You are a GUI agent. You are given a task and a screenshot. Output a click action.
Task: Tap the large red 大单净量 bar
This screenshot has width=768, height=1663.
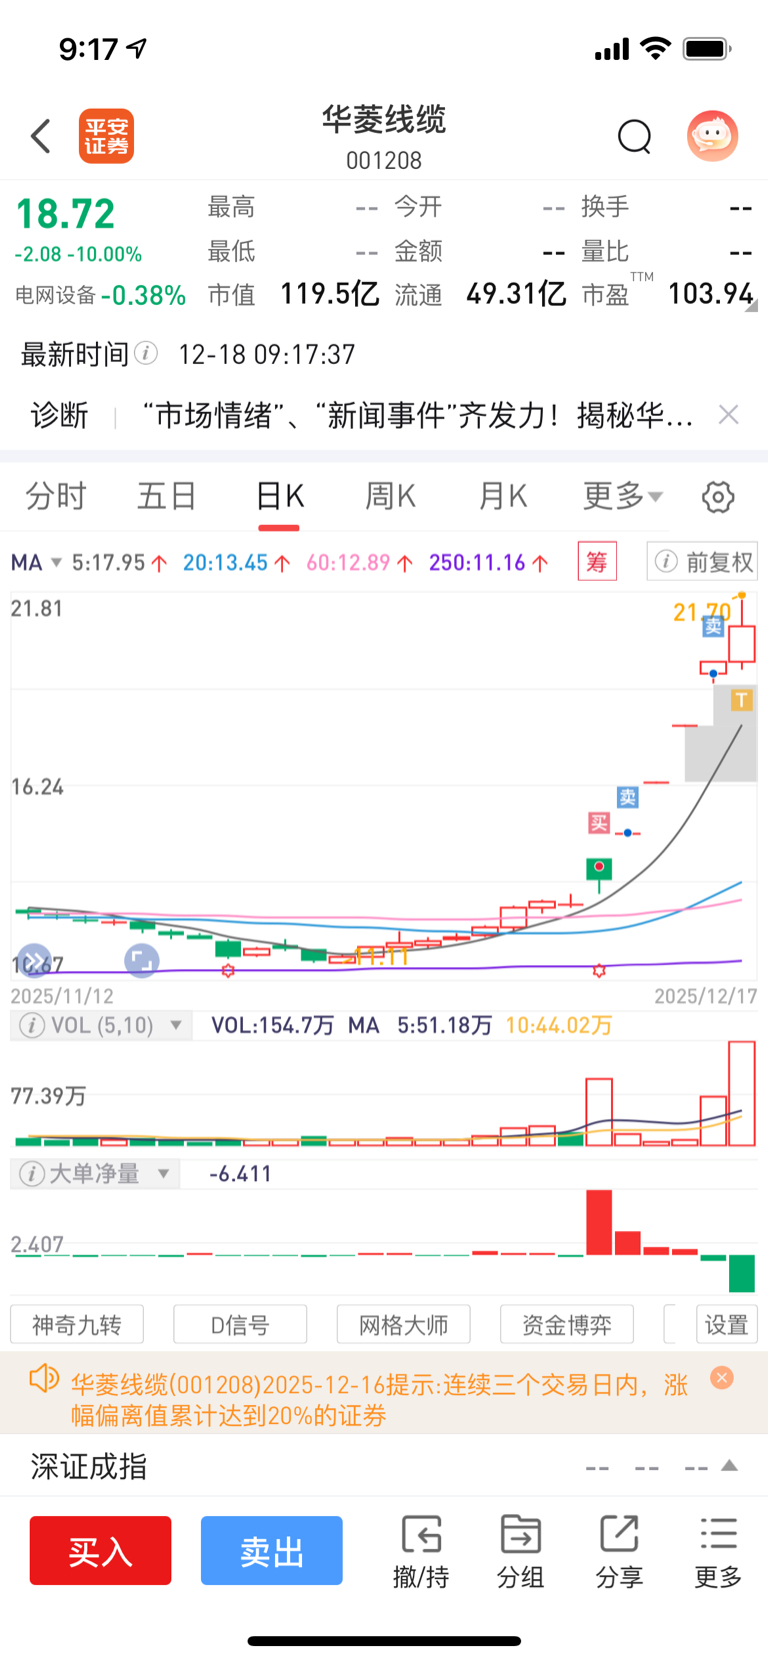click(599, 1222)
